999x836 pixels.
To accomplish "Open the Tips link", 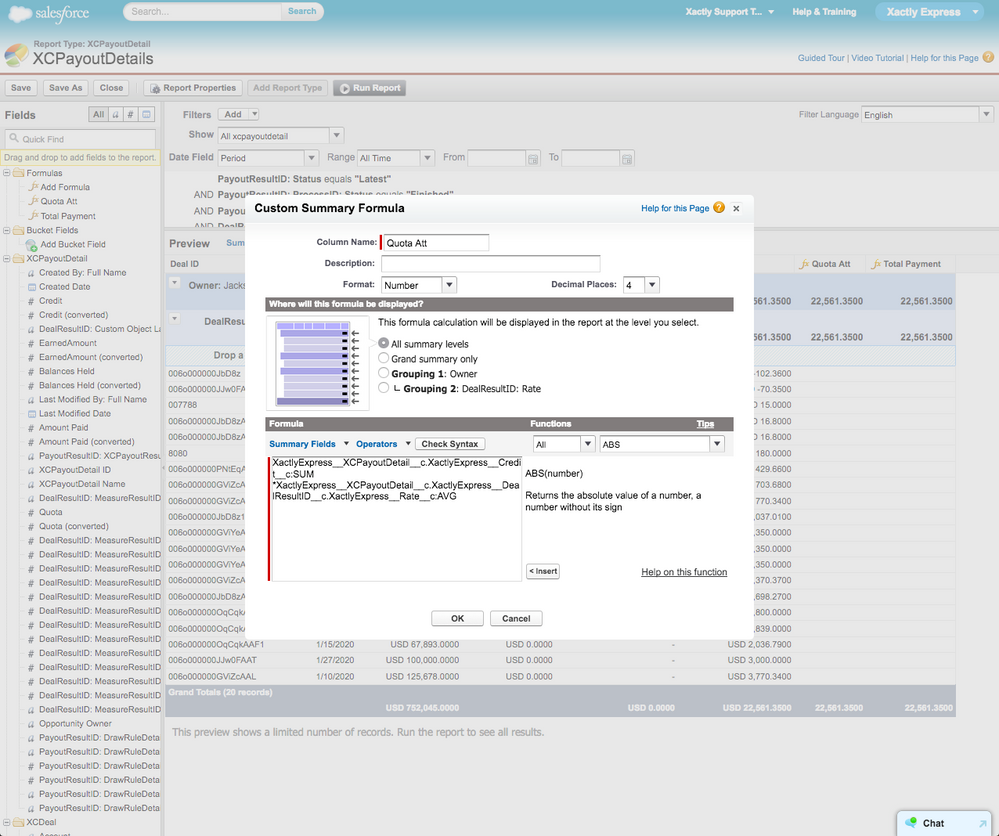I will [705, 424].
